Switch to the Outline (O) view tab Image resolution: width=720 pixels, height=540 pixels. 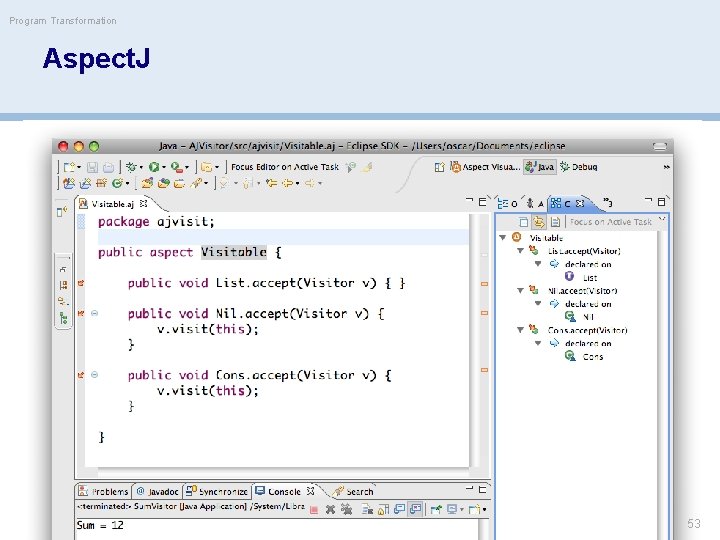point(507,203)
